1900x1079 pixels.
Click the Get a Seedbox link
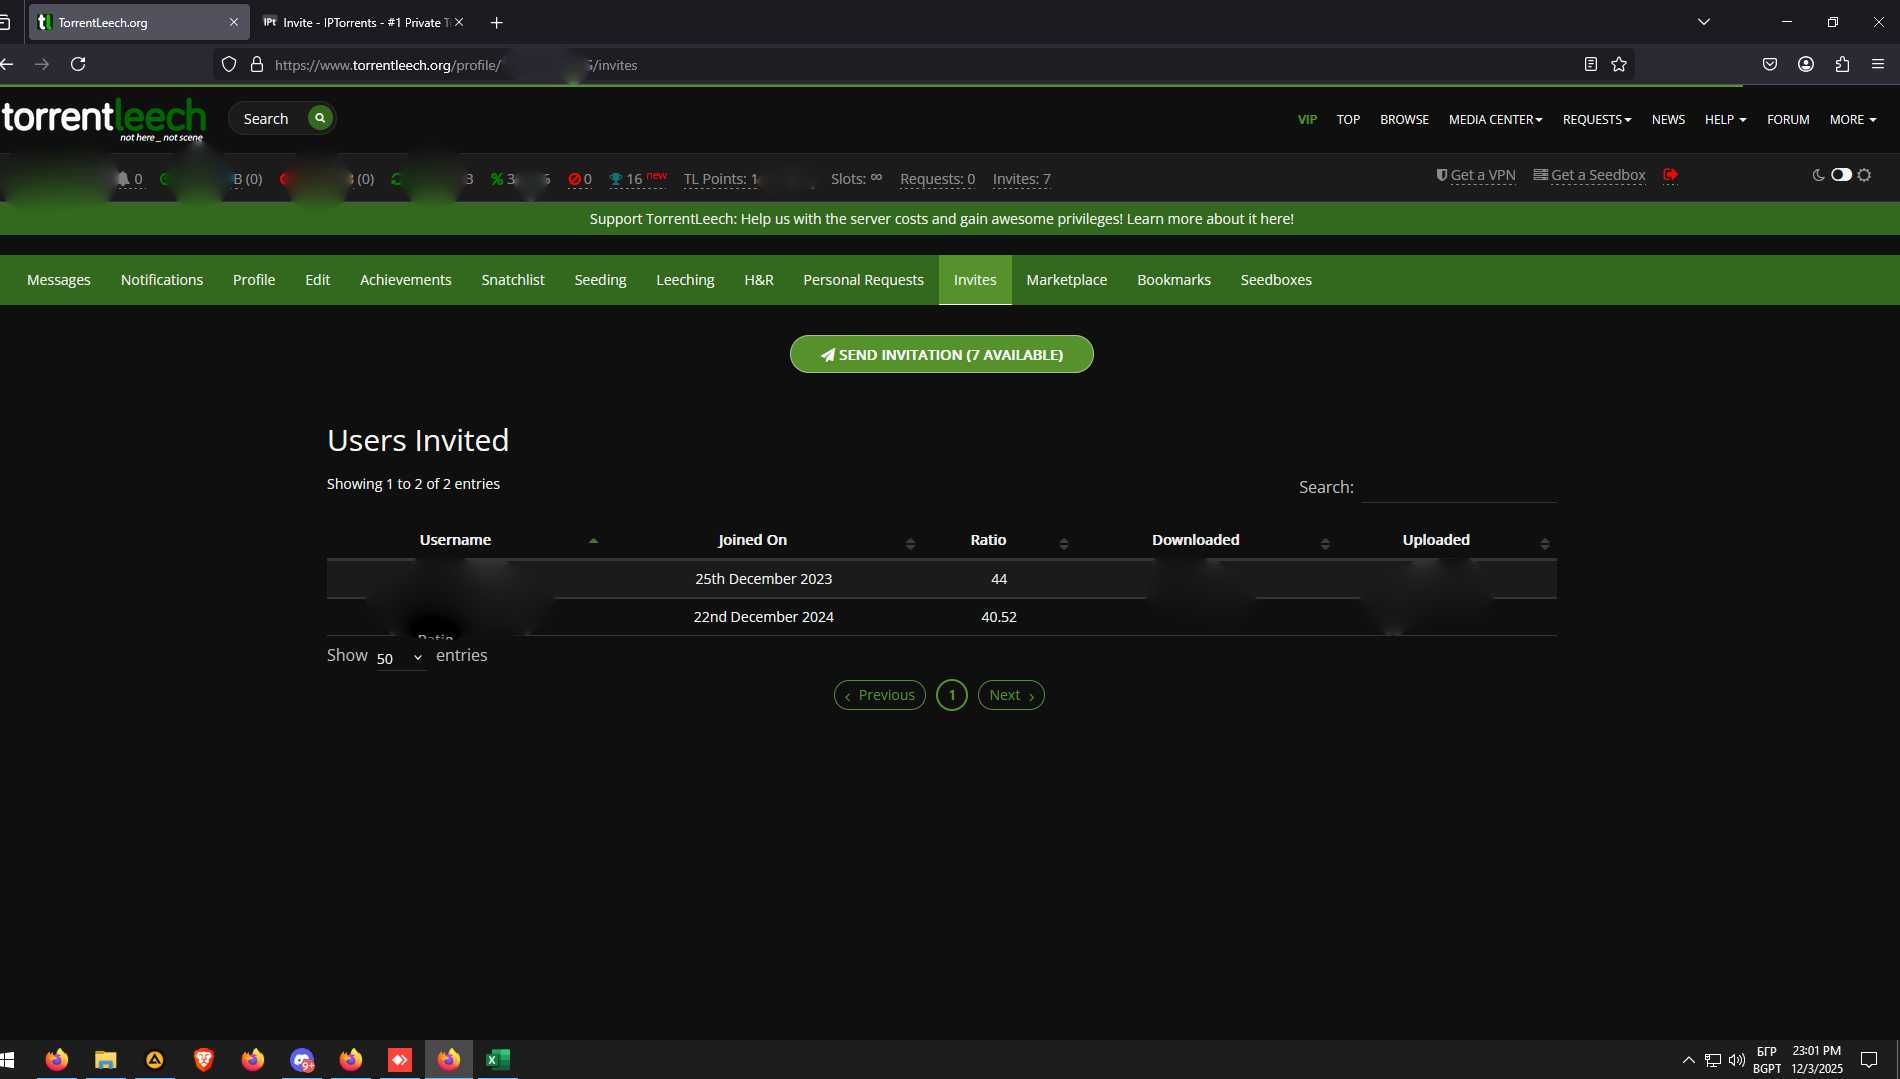(x=1589, y=175)
